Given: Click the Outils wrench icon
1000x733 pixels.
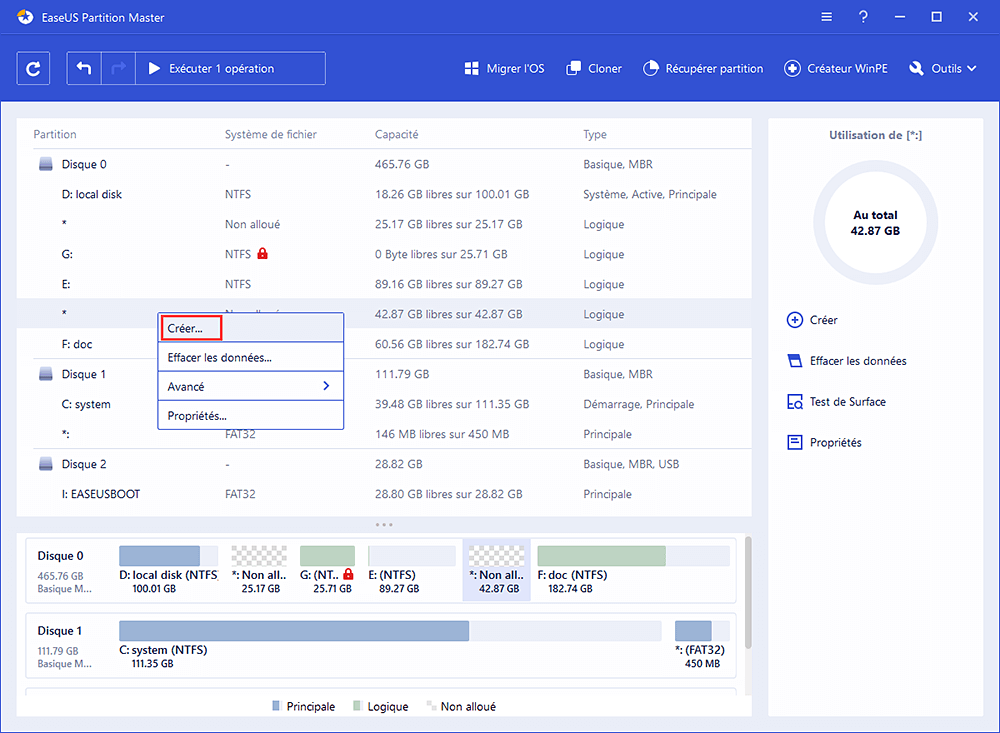Looking at the screenshot, I should coord(916,68).
